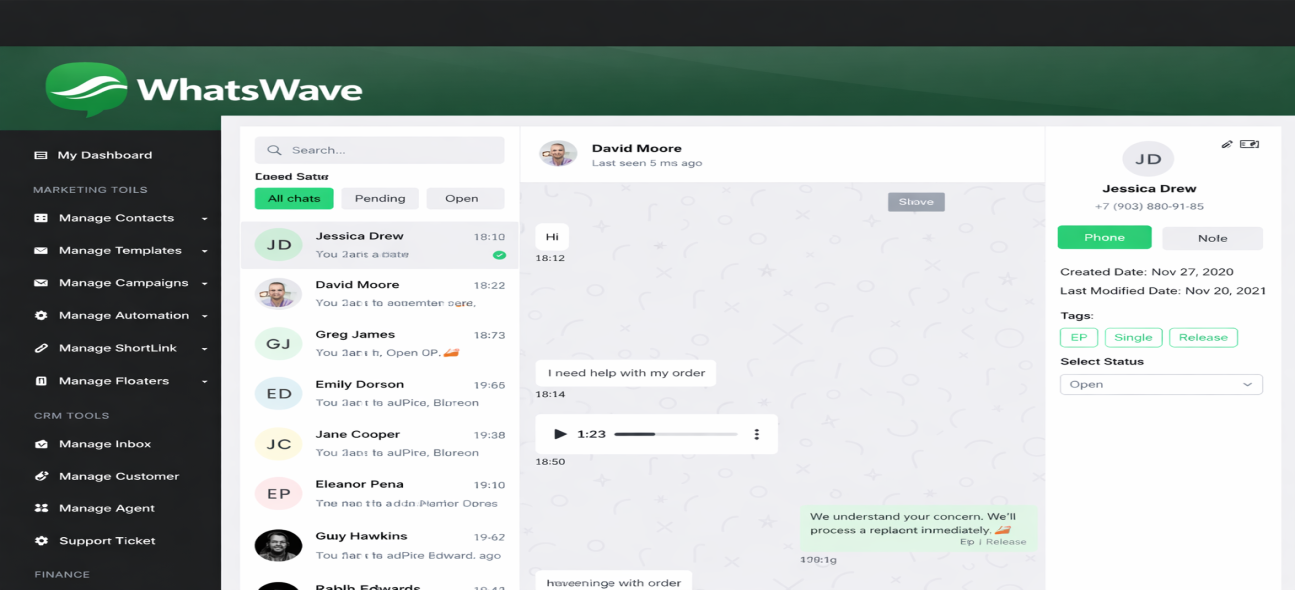Click the card icon beside the edit pencil

click(x=1249, y=144)
